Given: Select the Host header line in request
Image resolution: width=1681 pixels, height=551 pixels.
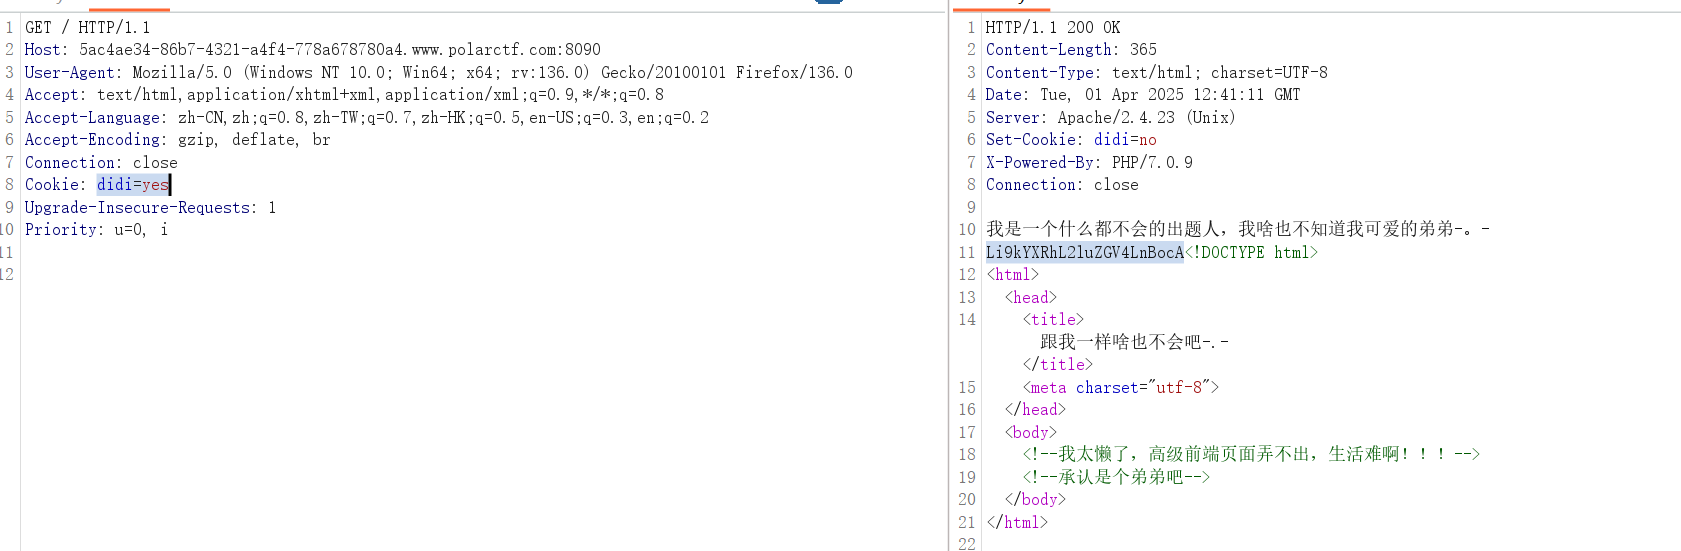Looking at the screenshot, I should point(313,49).
